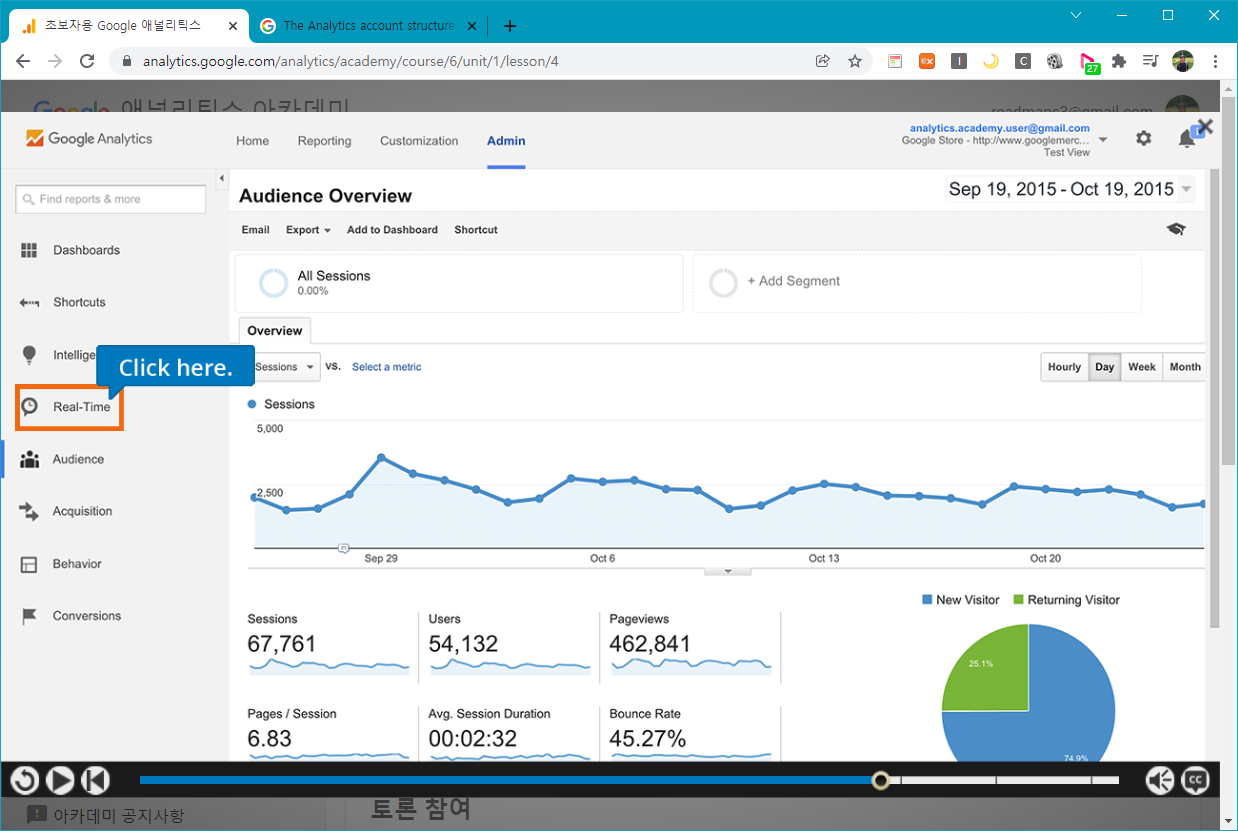Open the date range dropdown
1238x831 pixels.
coord(1070,189)
